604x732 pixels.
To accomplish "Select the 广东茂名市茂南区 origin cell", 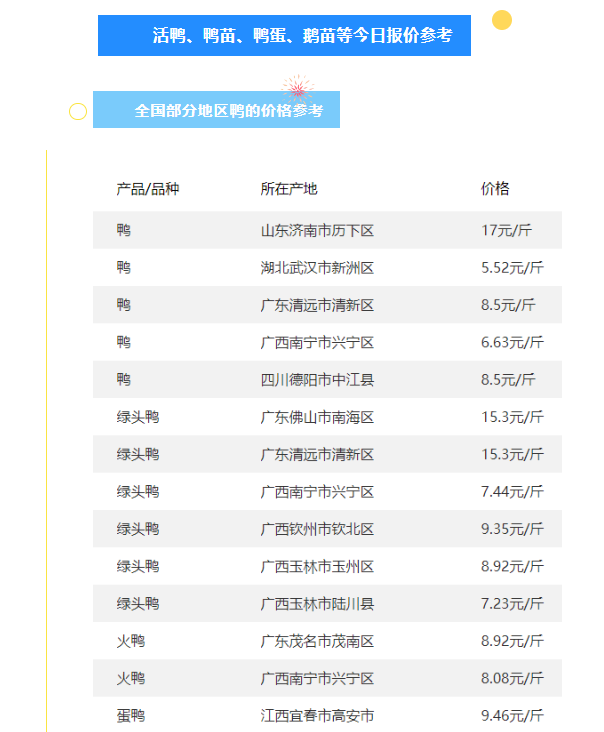I will coord(317,641).
